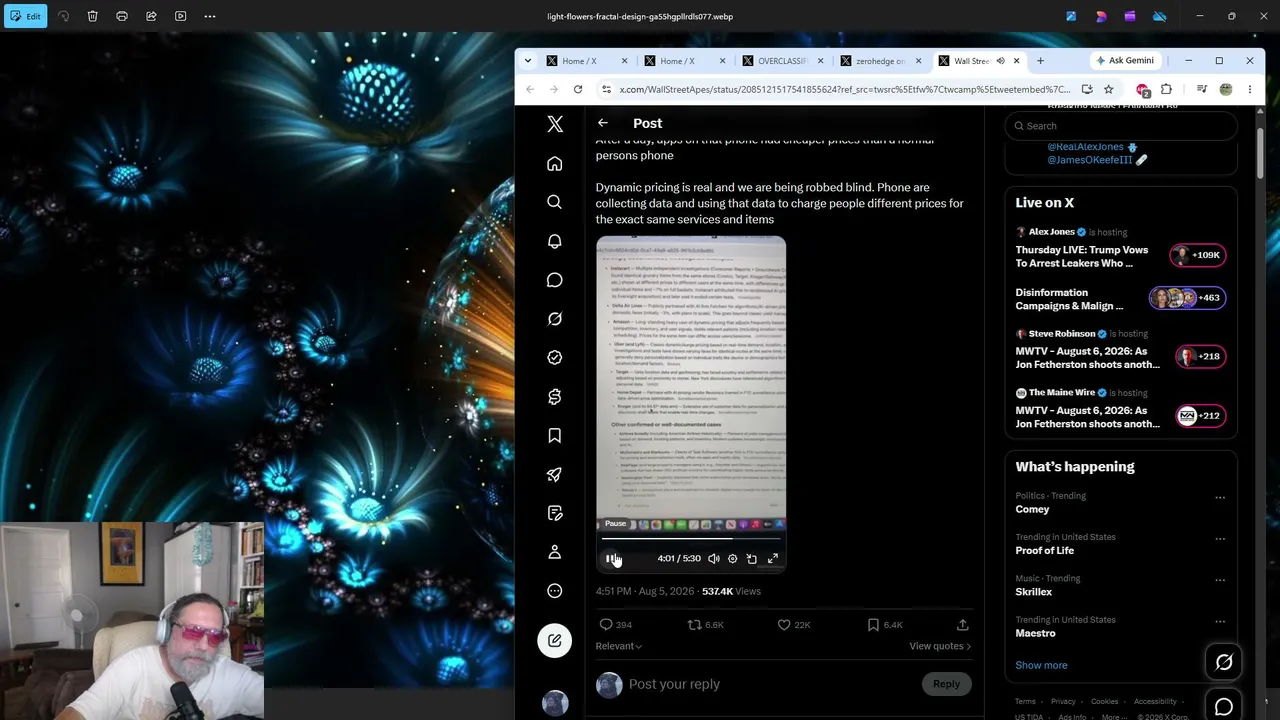
Task: Click the video progress bar
Action: point(691,540)
